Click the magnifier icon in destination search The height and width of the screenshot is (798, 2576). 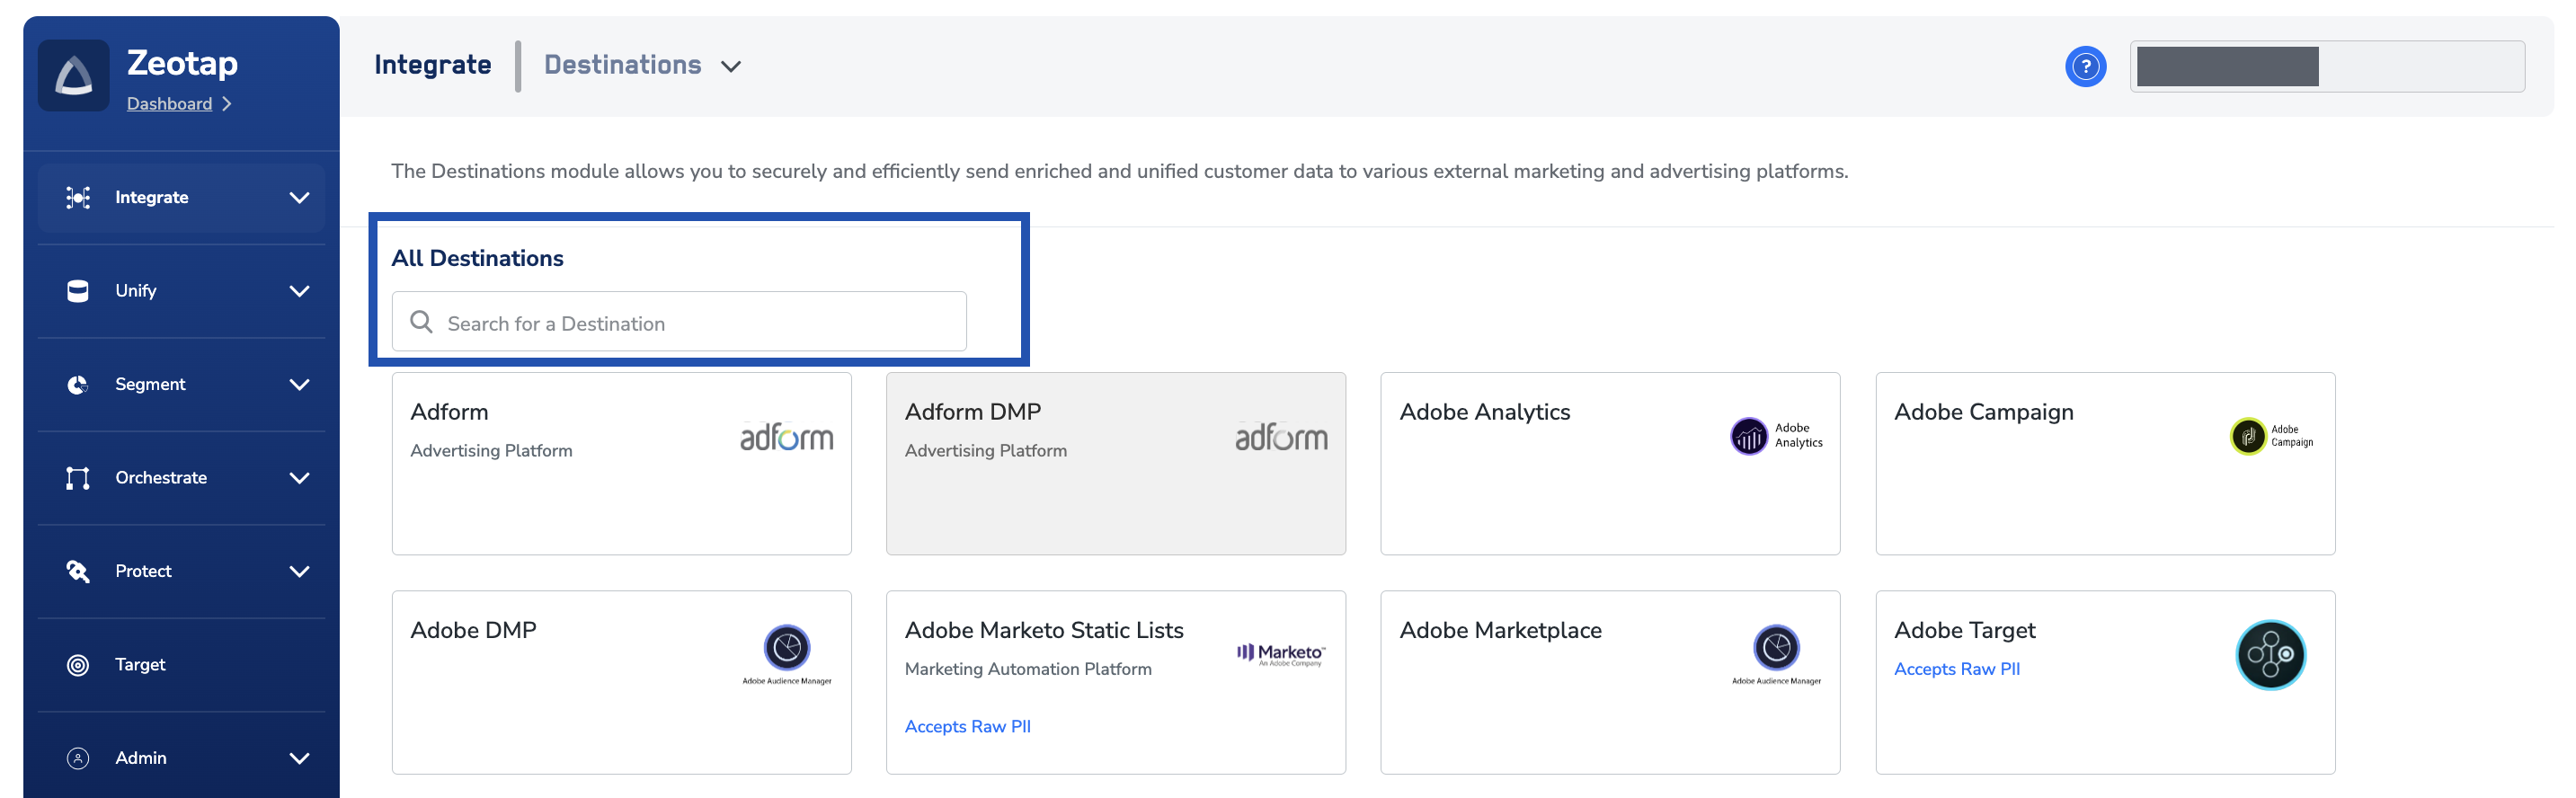421,322
